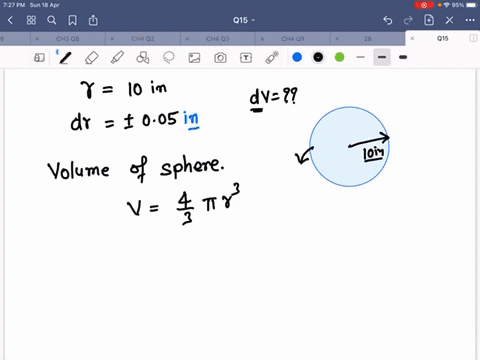Toggle split view at tab bar end
480x360 pixels.
tap(473, 38)
